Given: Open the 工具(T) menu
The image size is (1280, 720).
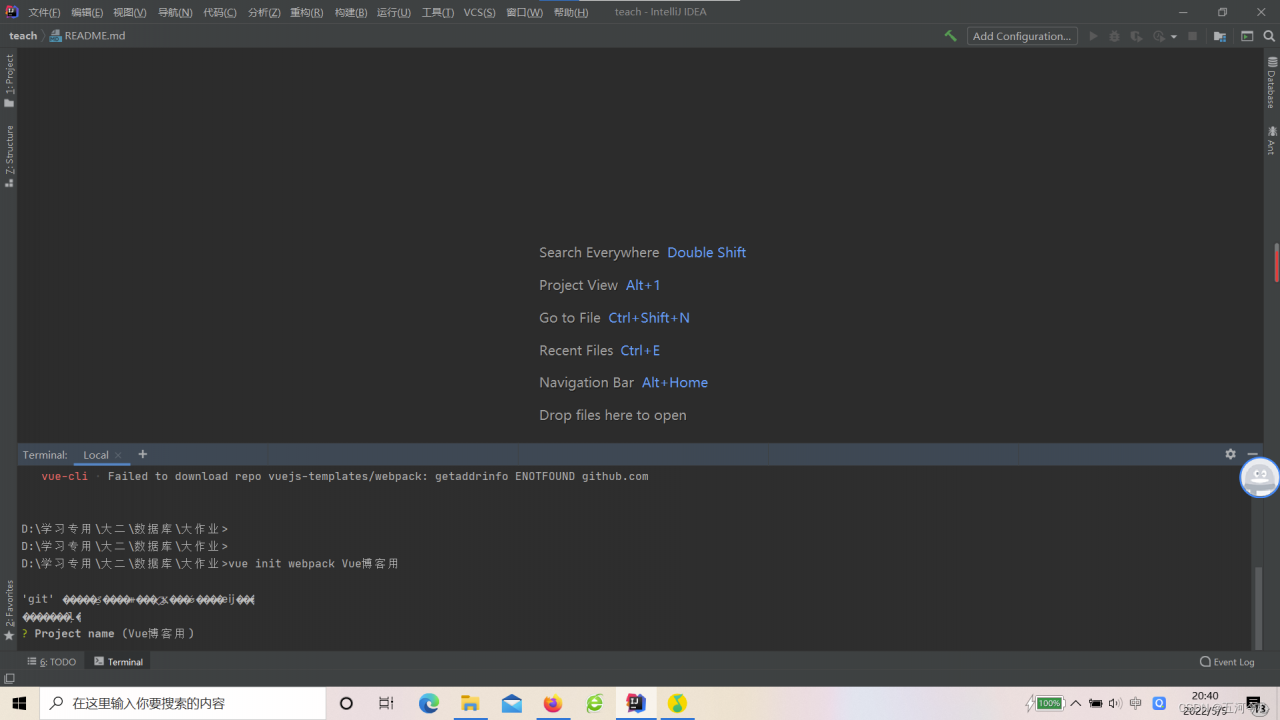Looking at the screenshot, I should [x=438, y=12].
